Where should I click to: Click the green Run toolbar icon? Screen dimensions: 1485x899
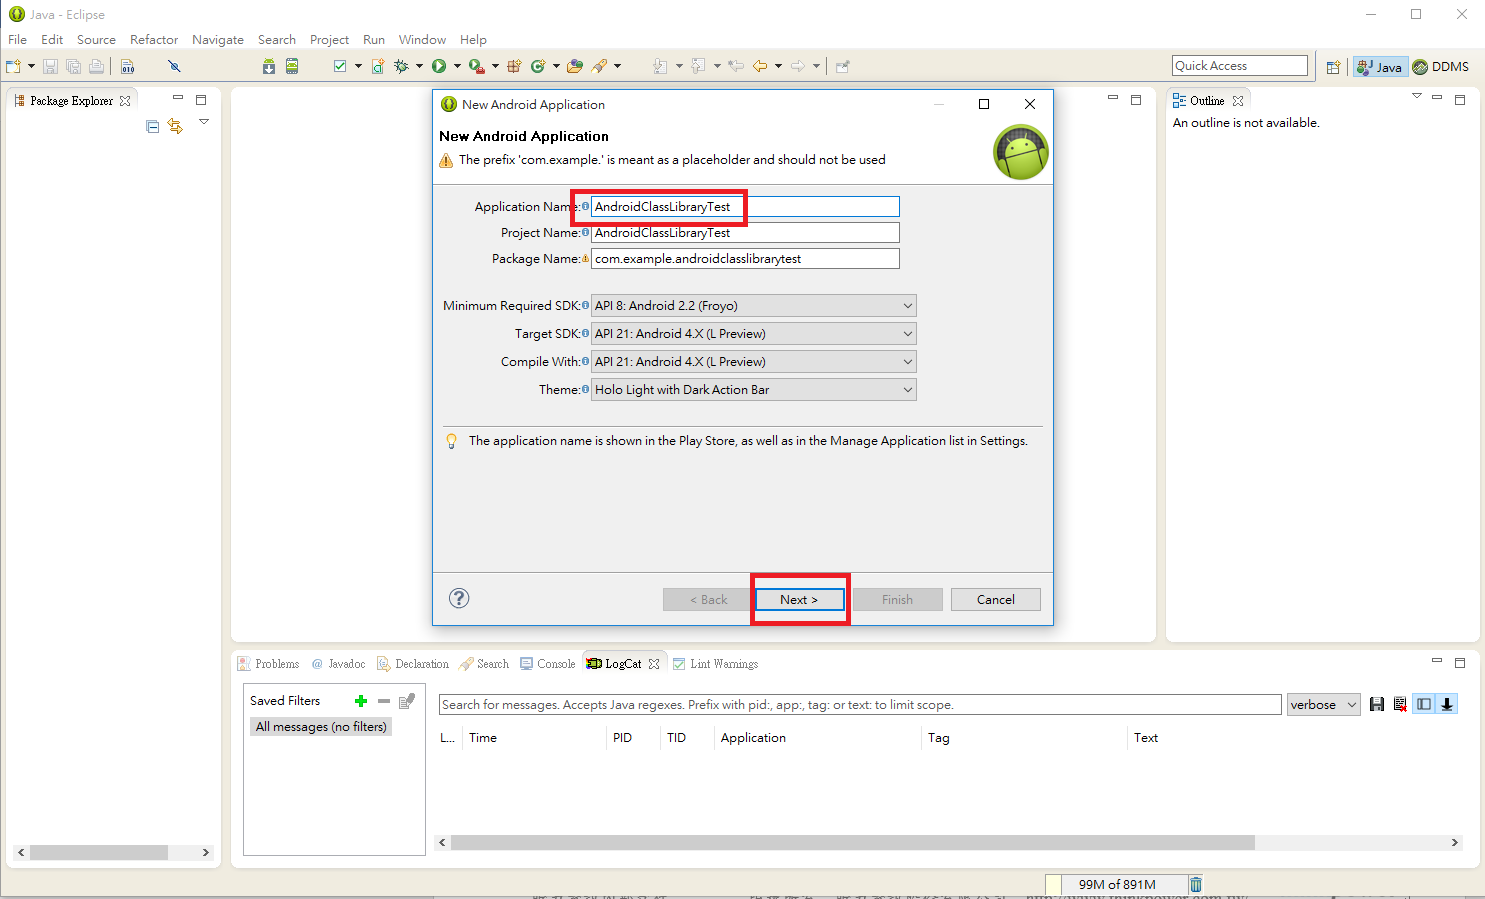point(439,66)
